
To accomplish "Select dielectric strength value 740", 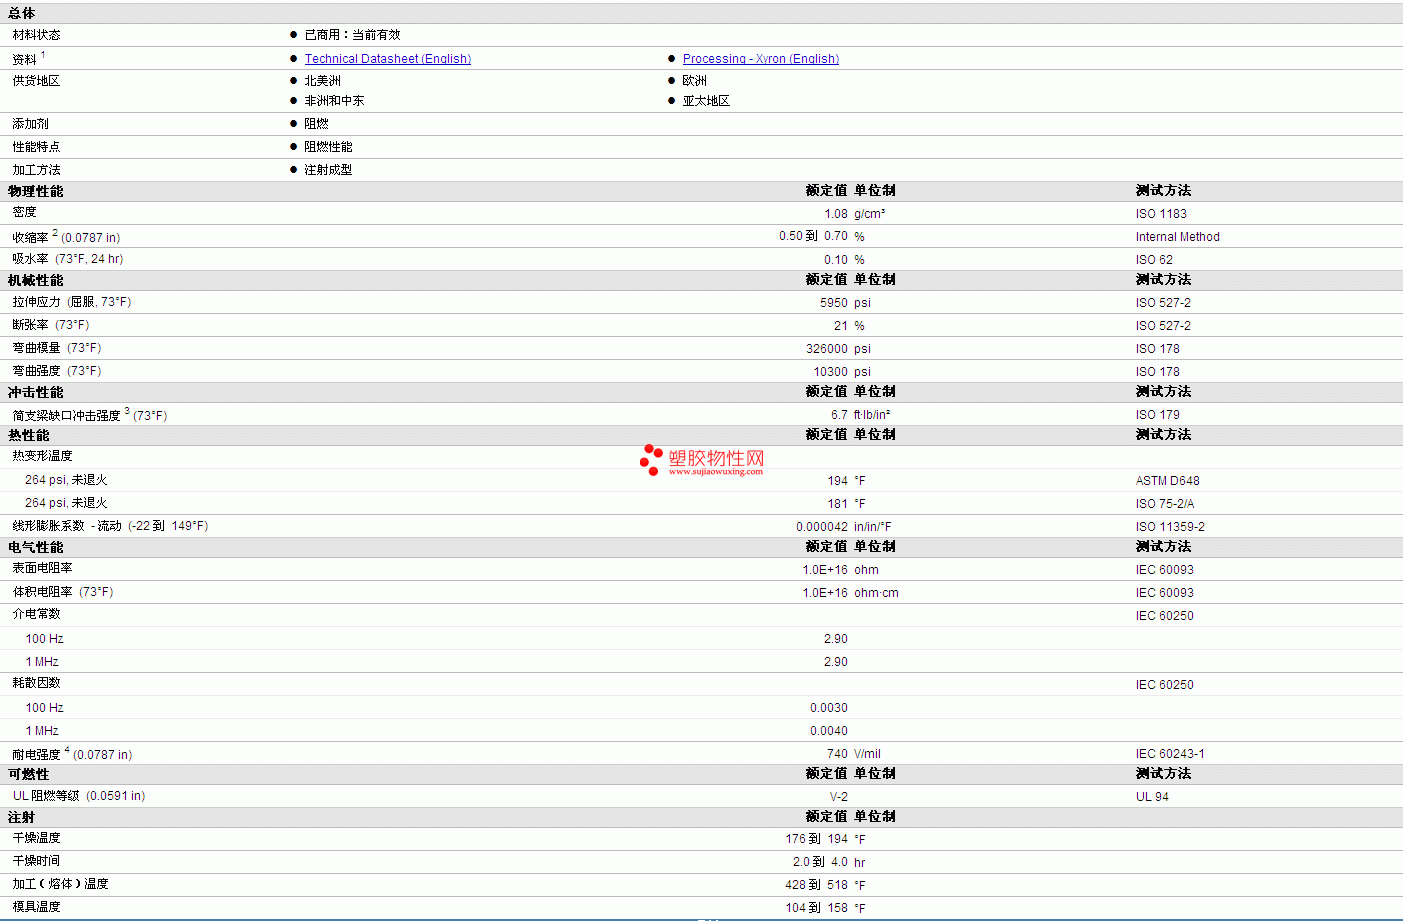I will tap(837, 754).
